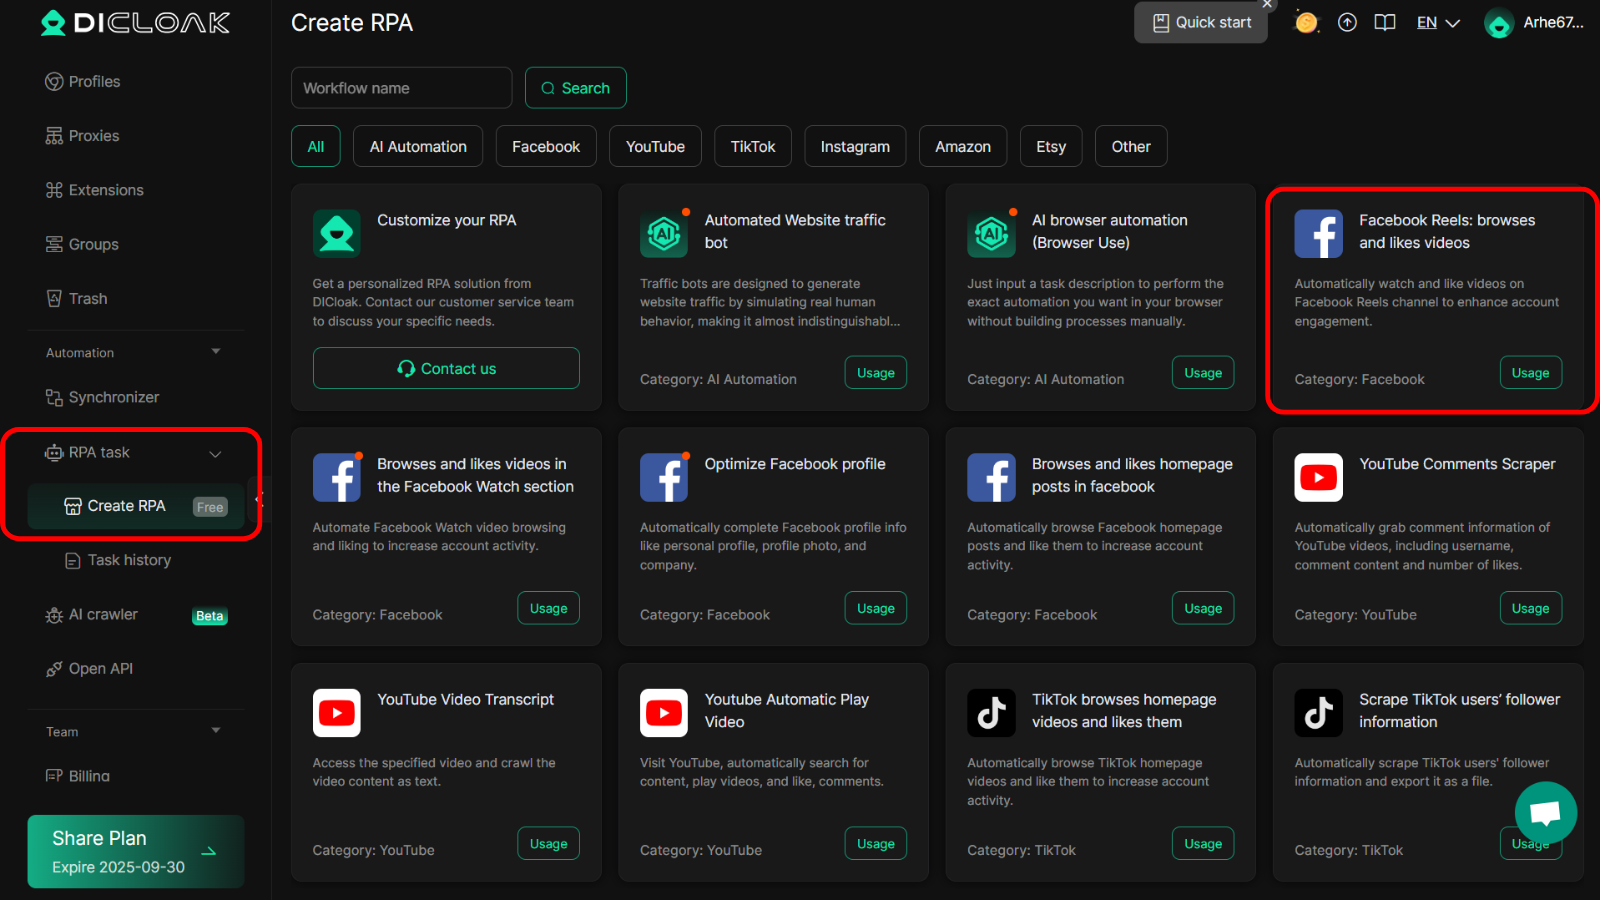
Task: Click Usage on Youtube Automatic Play Video
Action: coord(876,844)
